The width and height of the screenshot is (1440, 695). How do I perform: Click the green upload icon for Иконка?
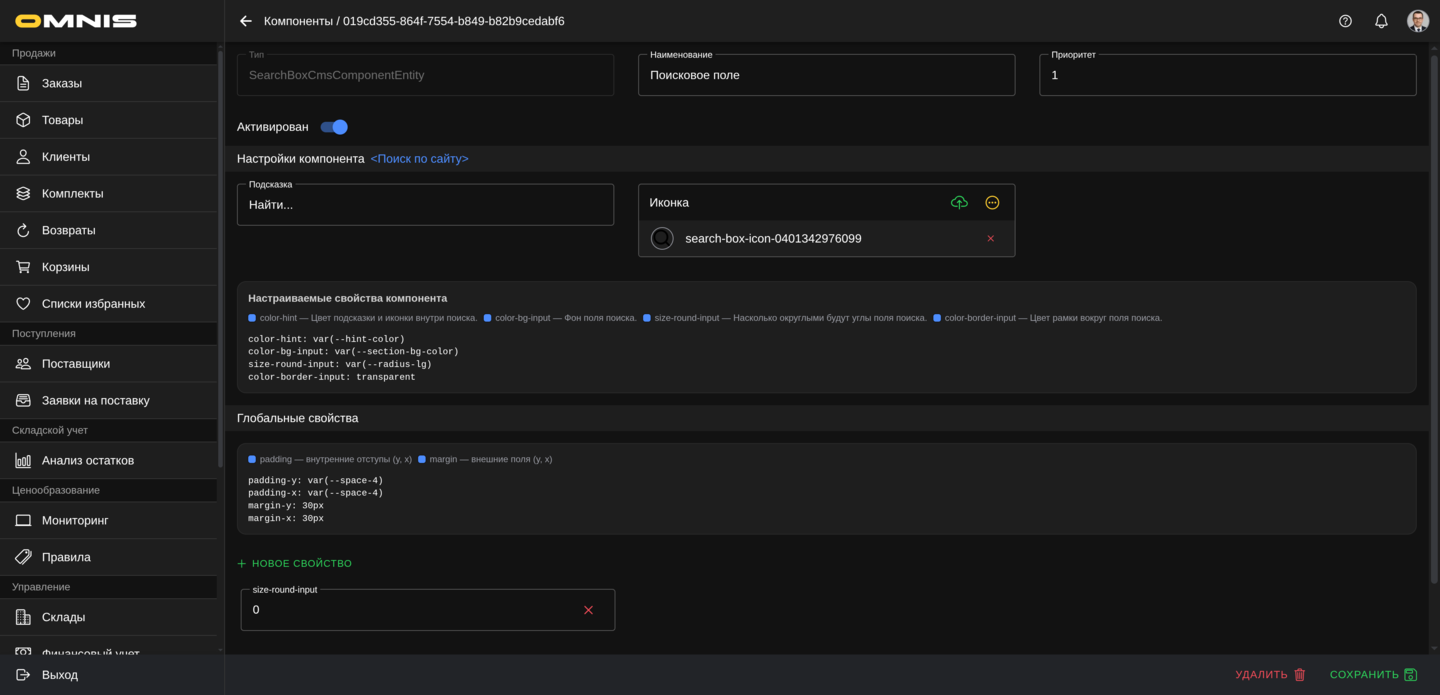[x=959, y=203]
